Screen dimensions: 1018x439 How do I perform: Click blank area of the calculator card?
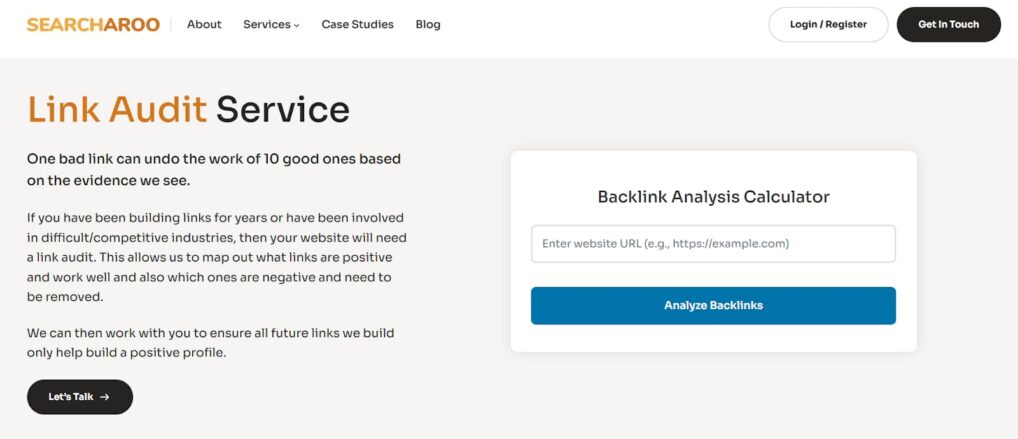point(714,339)
